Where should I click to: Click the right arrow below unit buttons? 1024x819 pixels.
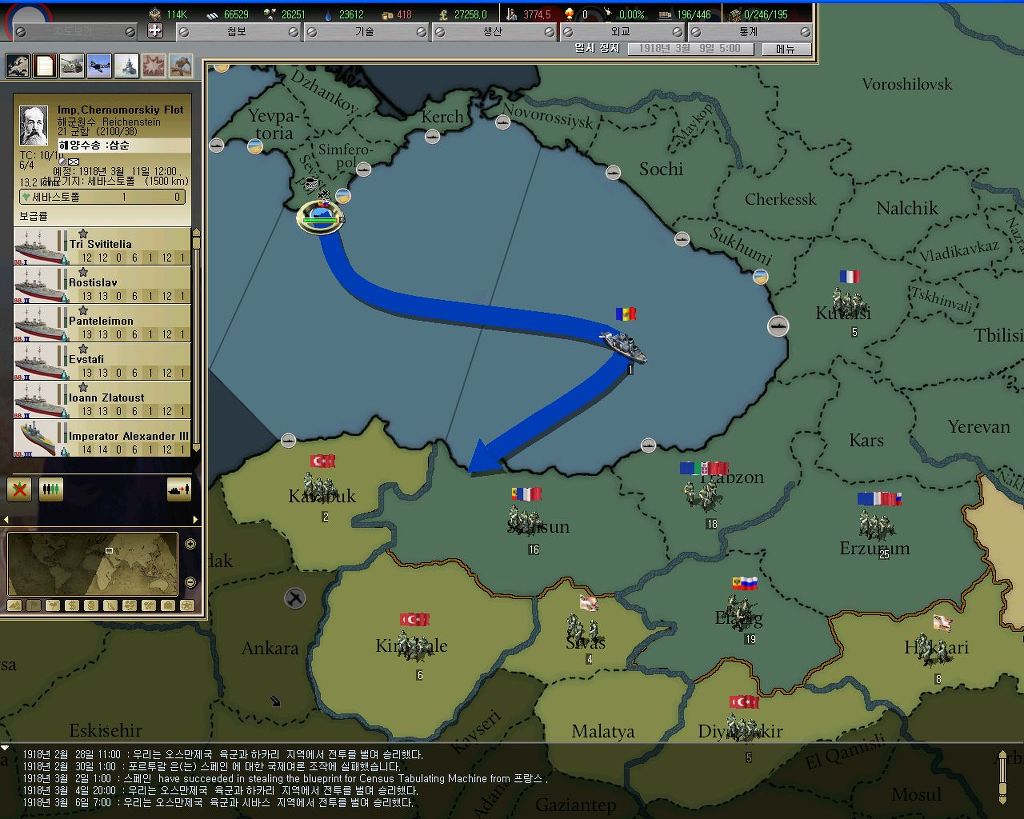coord(195,519)
